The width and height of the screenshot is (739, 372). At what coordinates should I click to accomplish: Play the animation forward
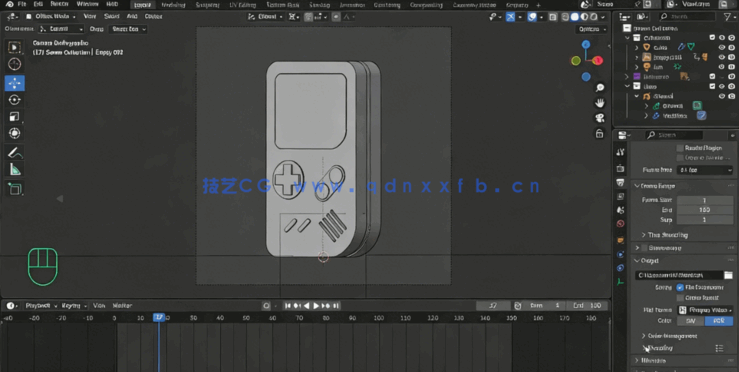pos(316,306)
